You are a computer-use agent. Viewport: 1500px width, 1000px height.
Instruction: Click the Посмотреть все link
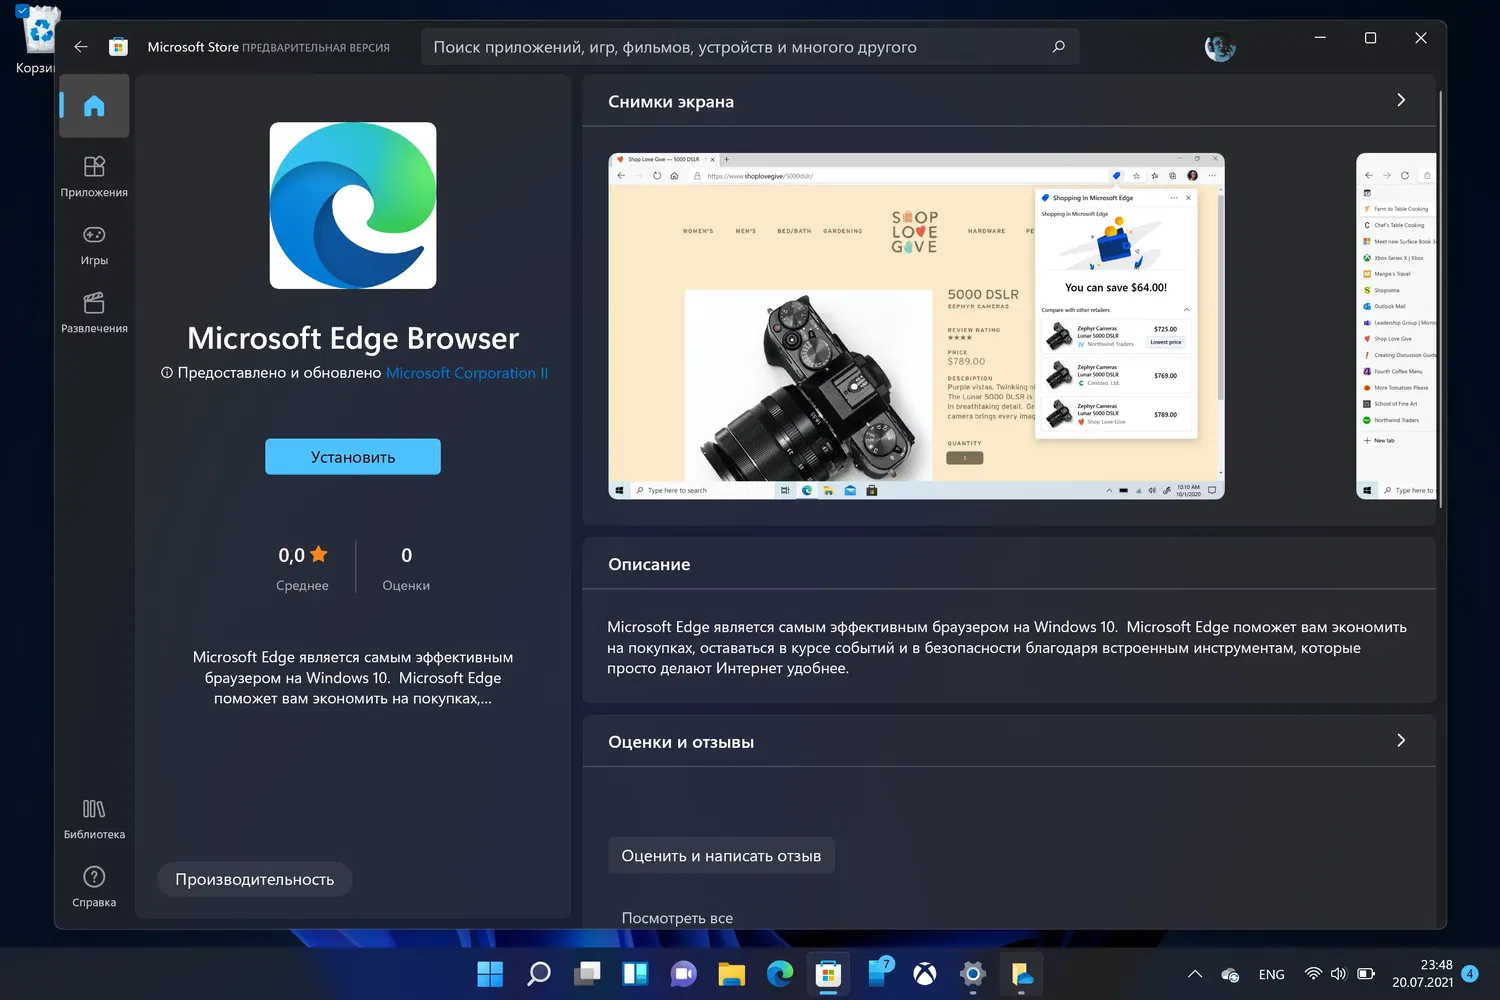point(677,918)
